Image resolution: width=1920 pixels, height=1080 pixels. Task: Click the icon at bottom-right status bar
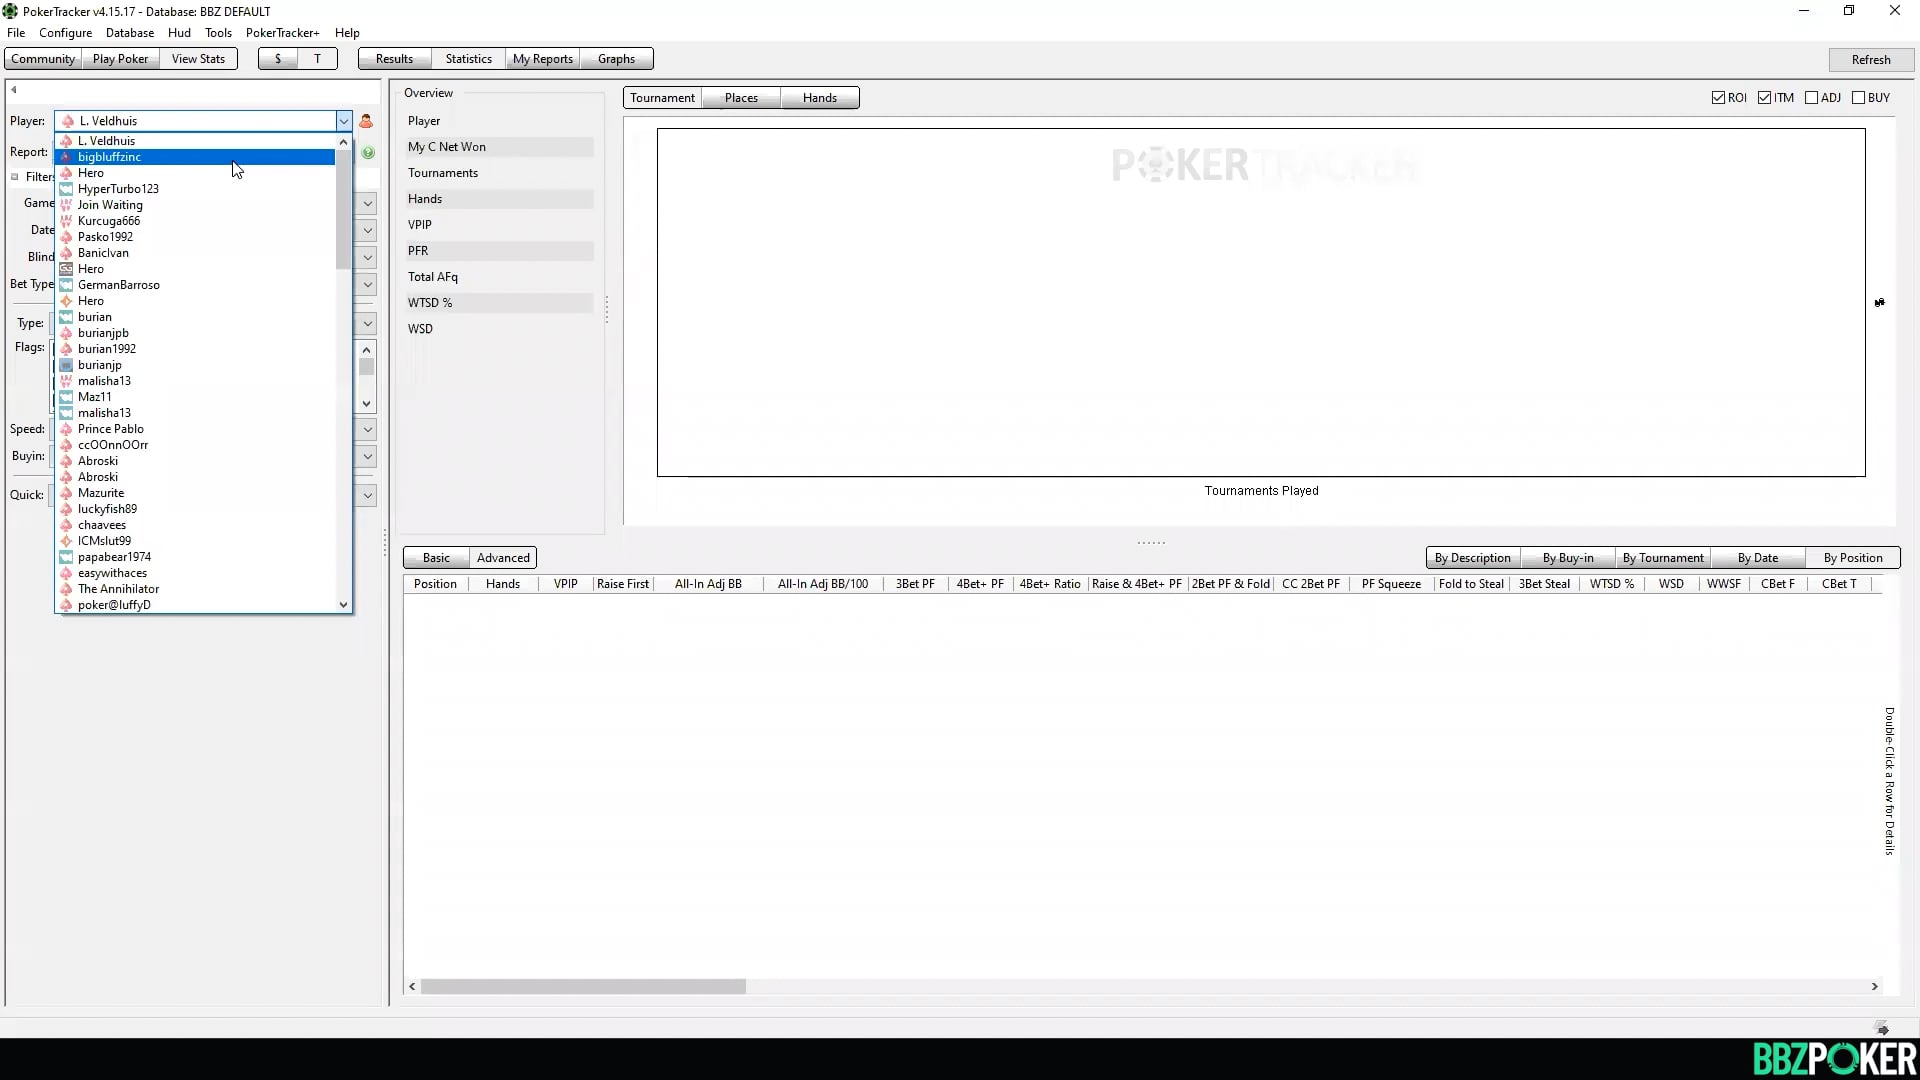pos(1882,1028)
